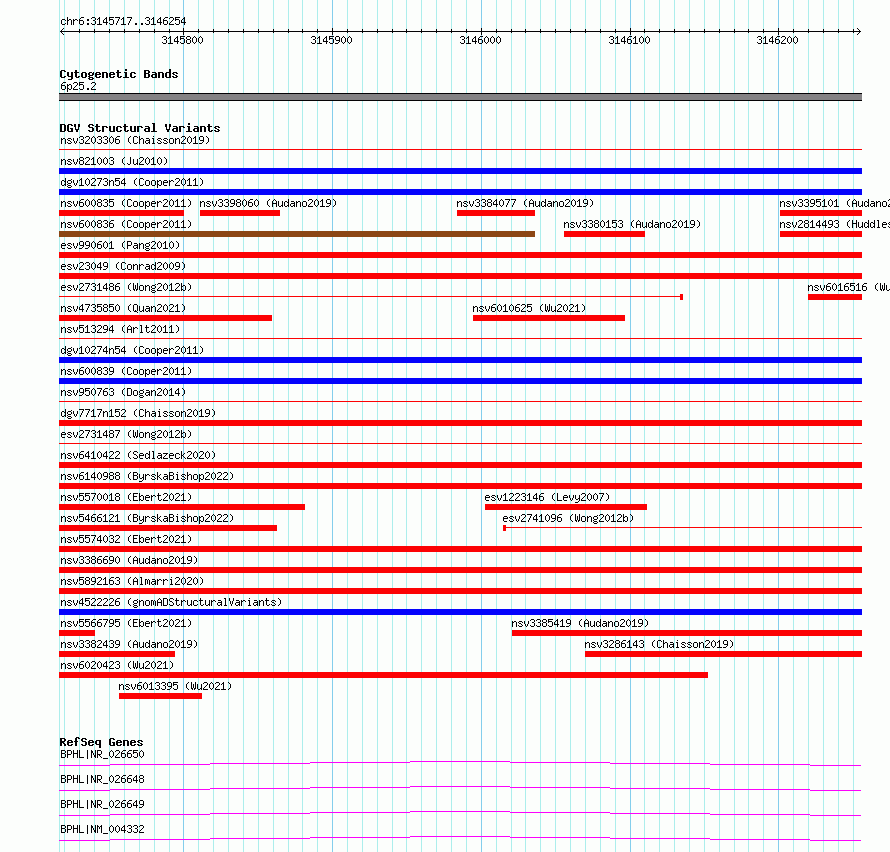Select the nsv5566795 (Ebert2021) label
This screenshot has width=890, height=852.
126,623
